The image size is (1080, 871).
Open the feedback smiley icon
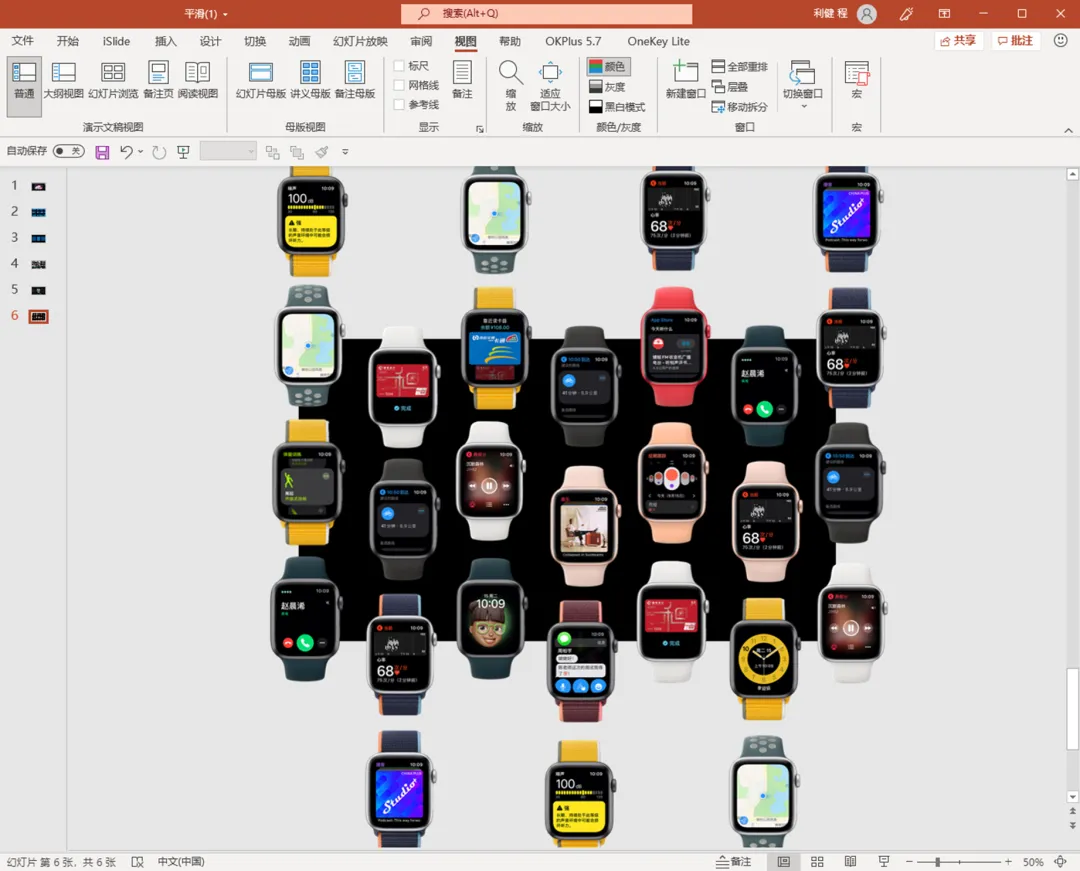(x=1061, y=41)
